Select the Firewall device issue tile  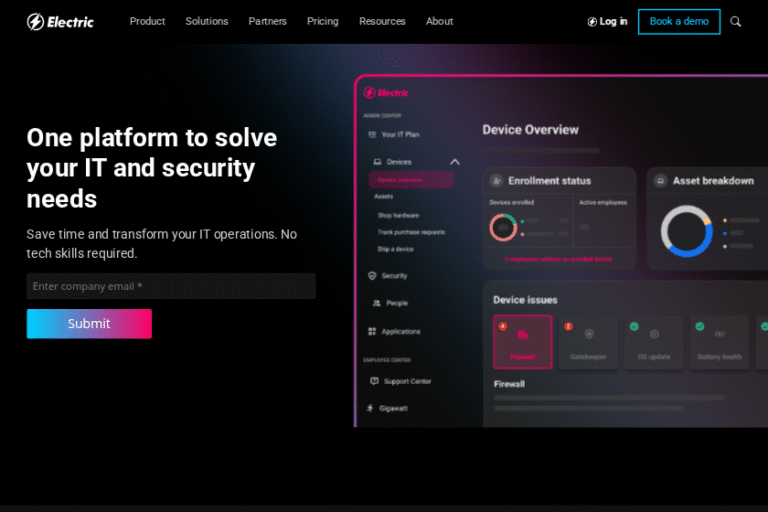click(x=522, y=342)
